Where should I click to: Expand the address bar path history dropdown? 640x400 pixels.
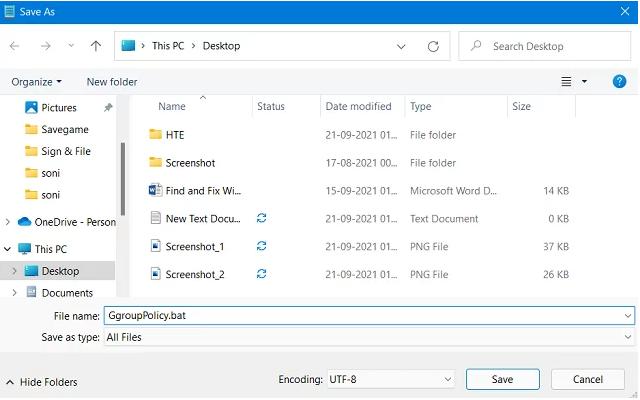click(x=401, y=46)
